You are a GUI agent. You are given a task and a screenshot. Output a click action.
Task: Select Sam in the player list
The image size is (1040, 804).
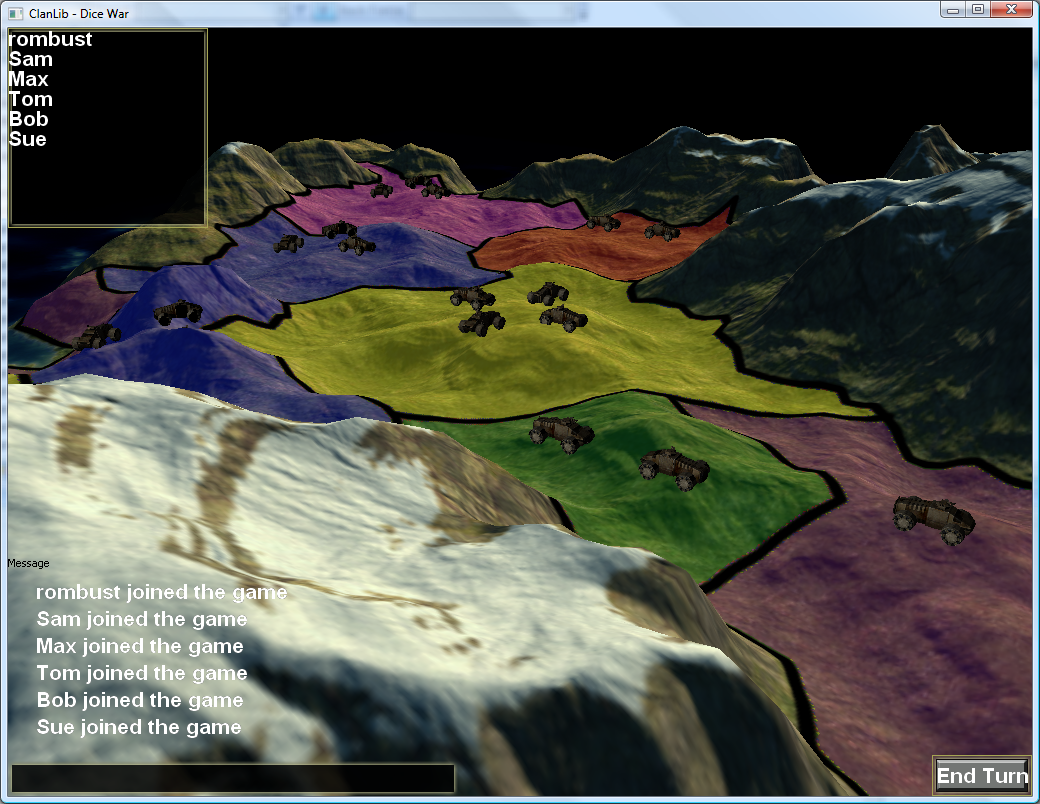click(30, 60)
